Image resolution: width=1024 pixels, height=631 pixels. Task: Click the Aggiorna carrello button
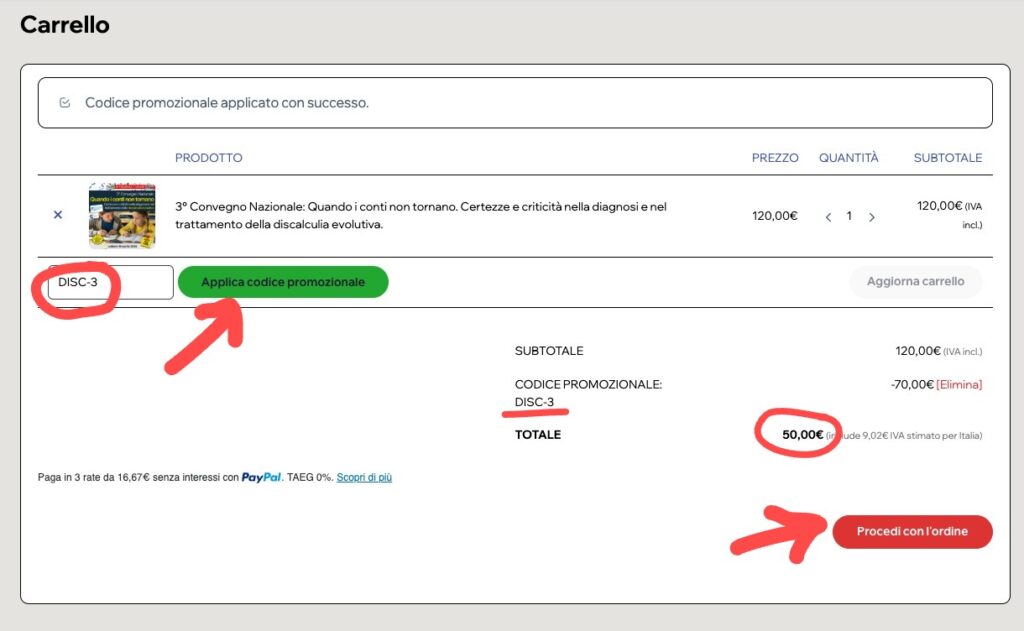coord(915,282)
